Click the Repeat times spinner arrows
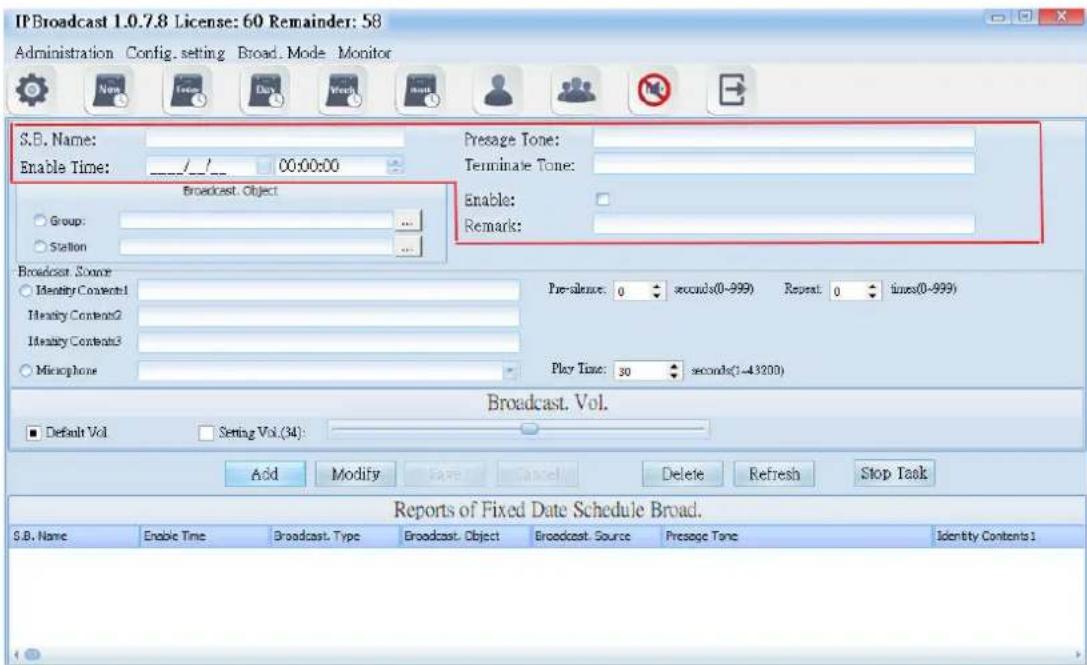The height and width of the screenshot is (665, 1087). [x=873, y=291]
